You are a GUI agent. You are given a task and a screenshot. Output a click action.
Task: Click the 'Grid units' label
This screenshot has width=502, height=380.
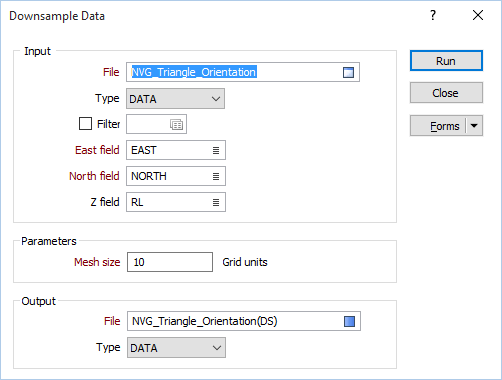pyautogui.click(x=245, y=262)
